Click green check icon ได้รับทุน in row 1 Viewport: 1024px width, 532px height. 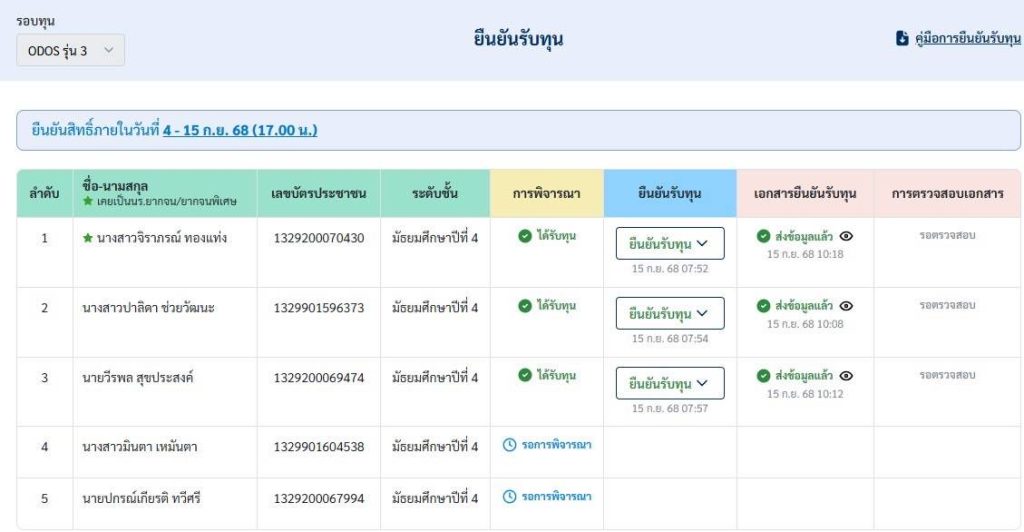(x=524, y=236)
